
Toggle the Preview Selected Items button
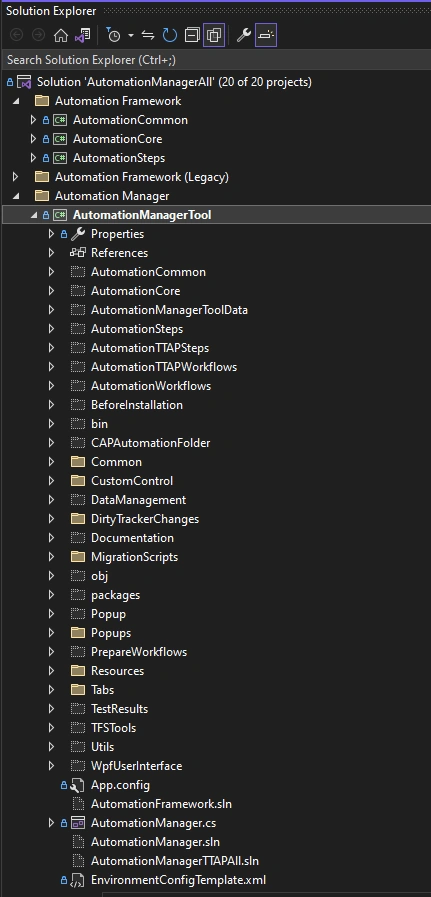click(x=266, y=35)
